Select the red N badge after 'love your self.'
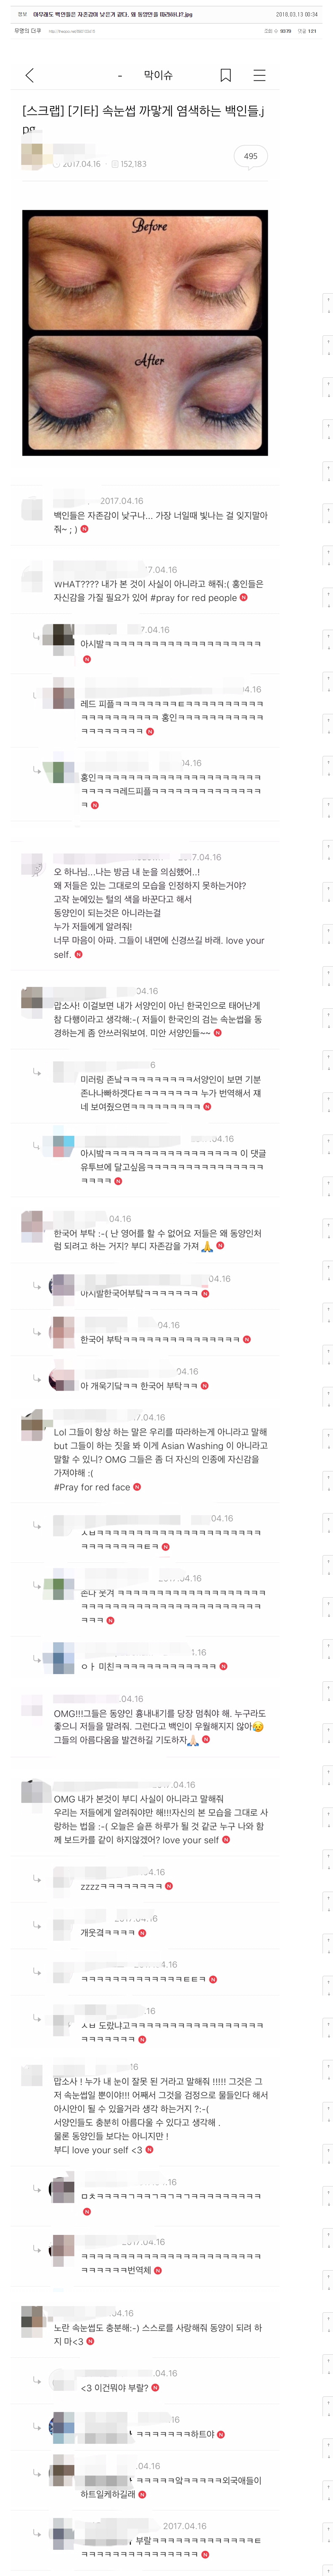This screenshot has width=333, height=2576. (78, 954)
